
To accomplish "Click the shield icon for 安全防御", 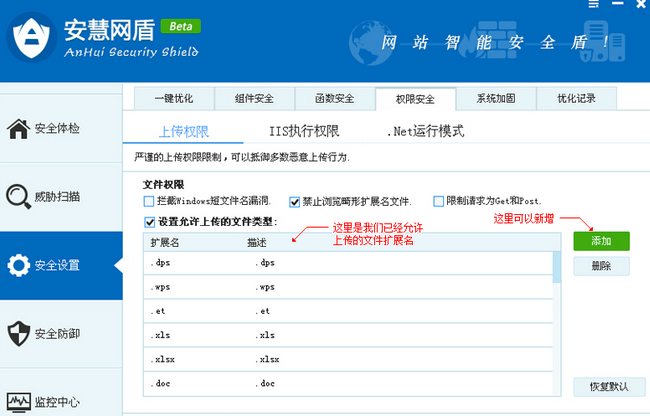I will 19,334.
